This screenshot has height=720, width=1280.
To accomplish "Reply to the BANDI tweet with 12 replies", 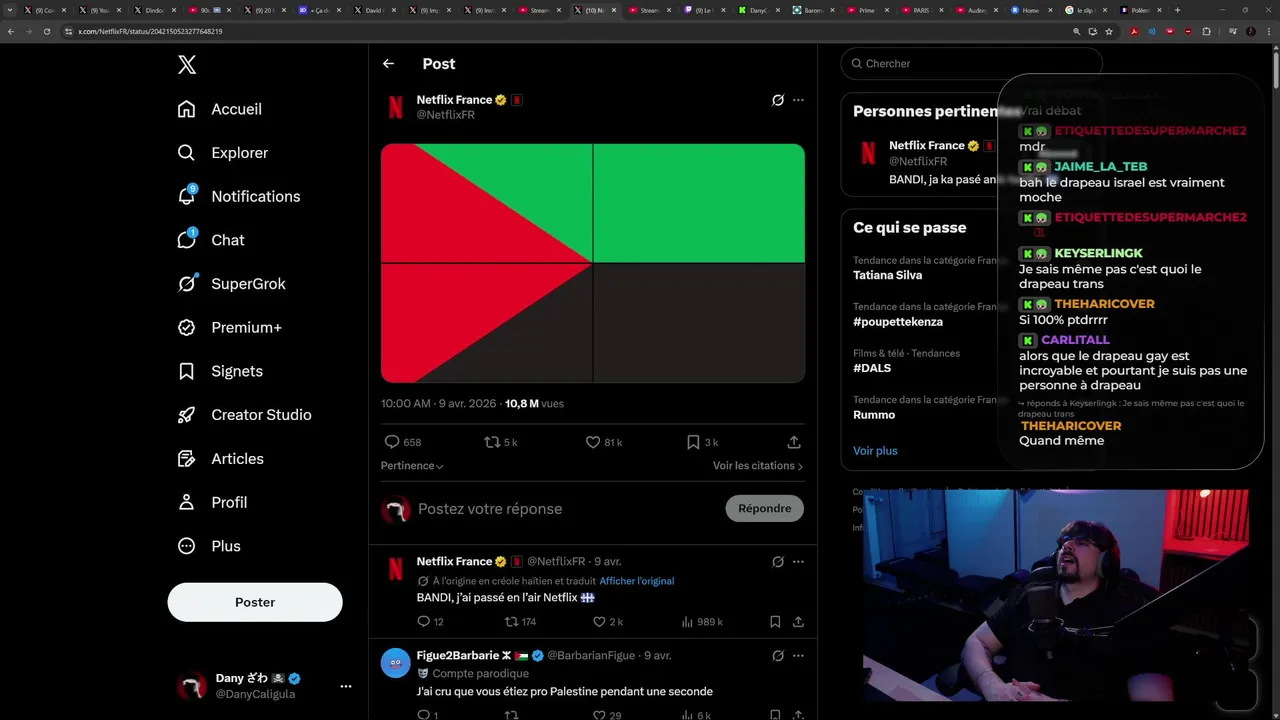I will click(x=423, y=622).
